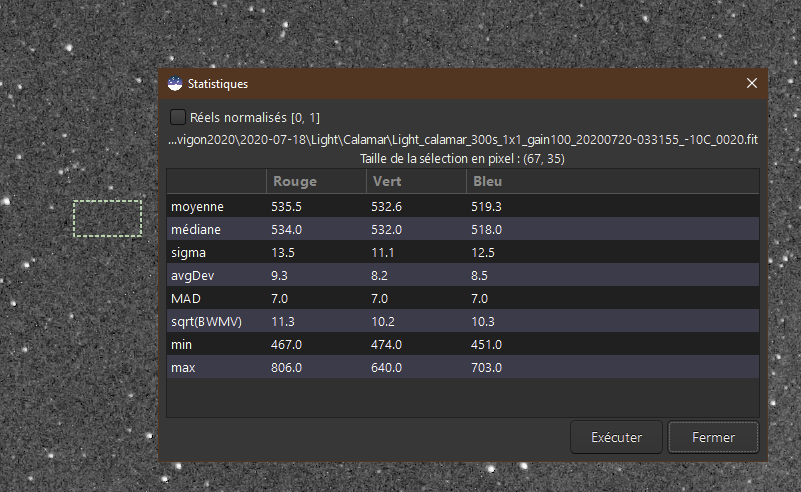Click the Rouge sigma value 13.5
Screen dimensions: 801x492
(x=282, y=252)
